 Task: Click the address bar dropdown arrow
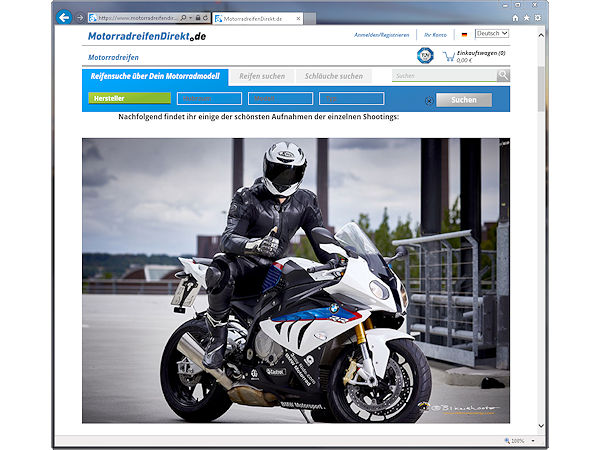(x=190, y=18)
